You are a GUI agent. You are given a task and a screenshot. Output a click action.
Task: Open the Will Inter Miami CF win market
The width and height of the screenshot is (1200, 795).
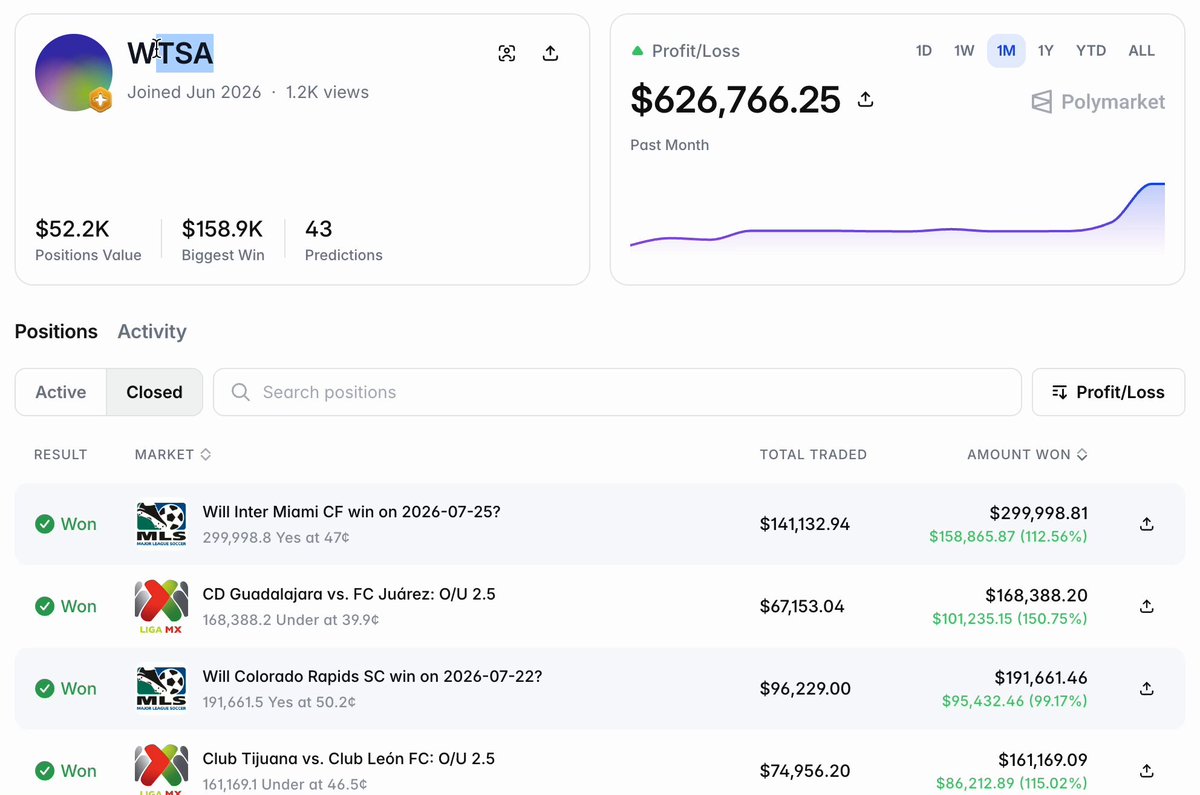point(351,512)
